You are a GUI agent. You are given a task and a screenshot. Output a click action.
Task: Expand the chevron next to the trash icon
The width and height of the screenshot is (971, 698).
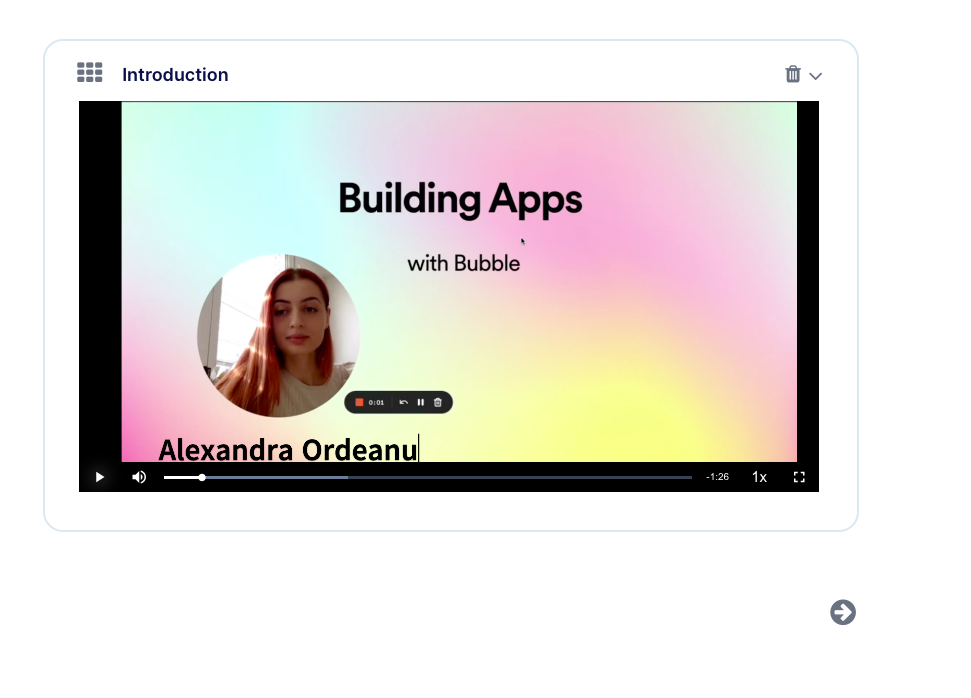[x=816, y=76]
